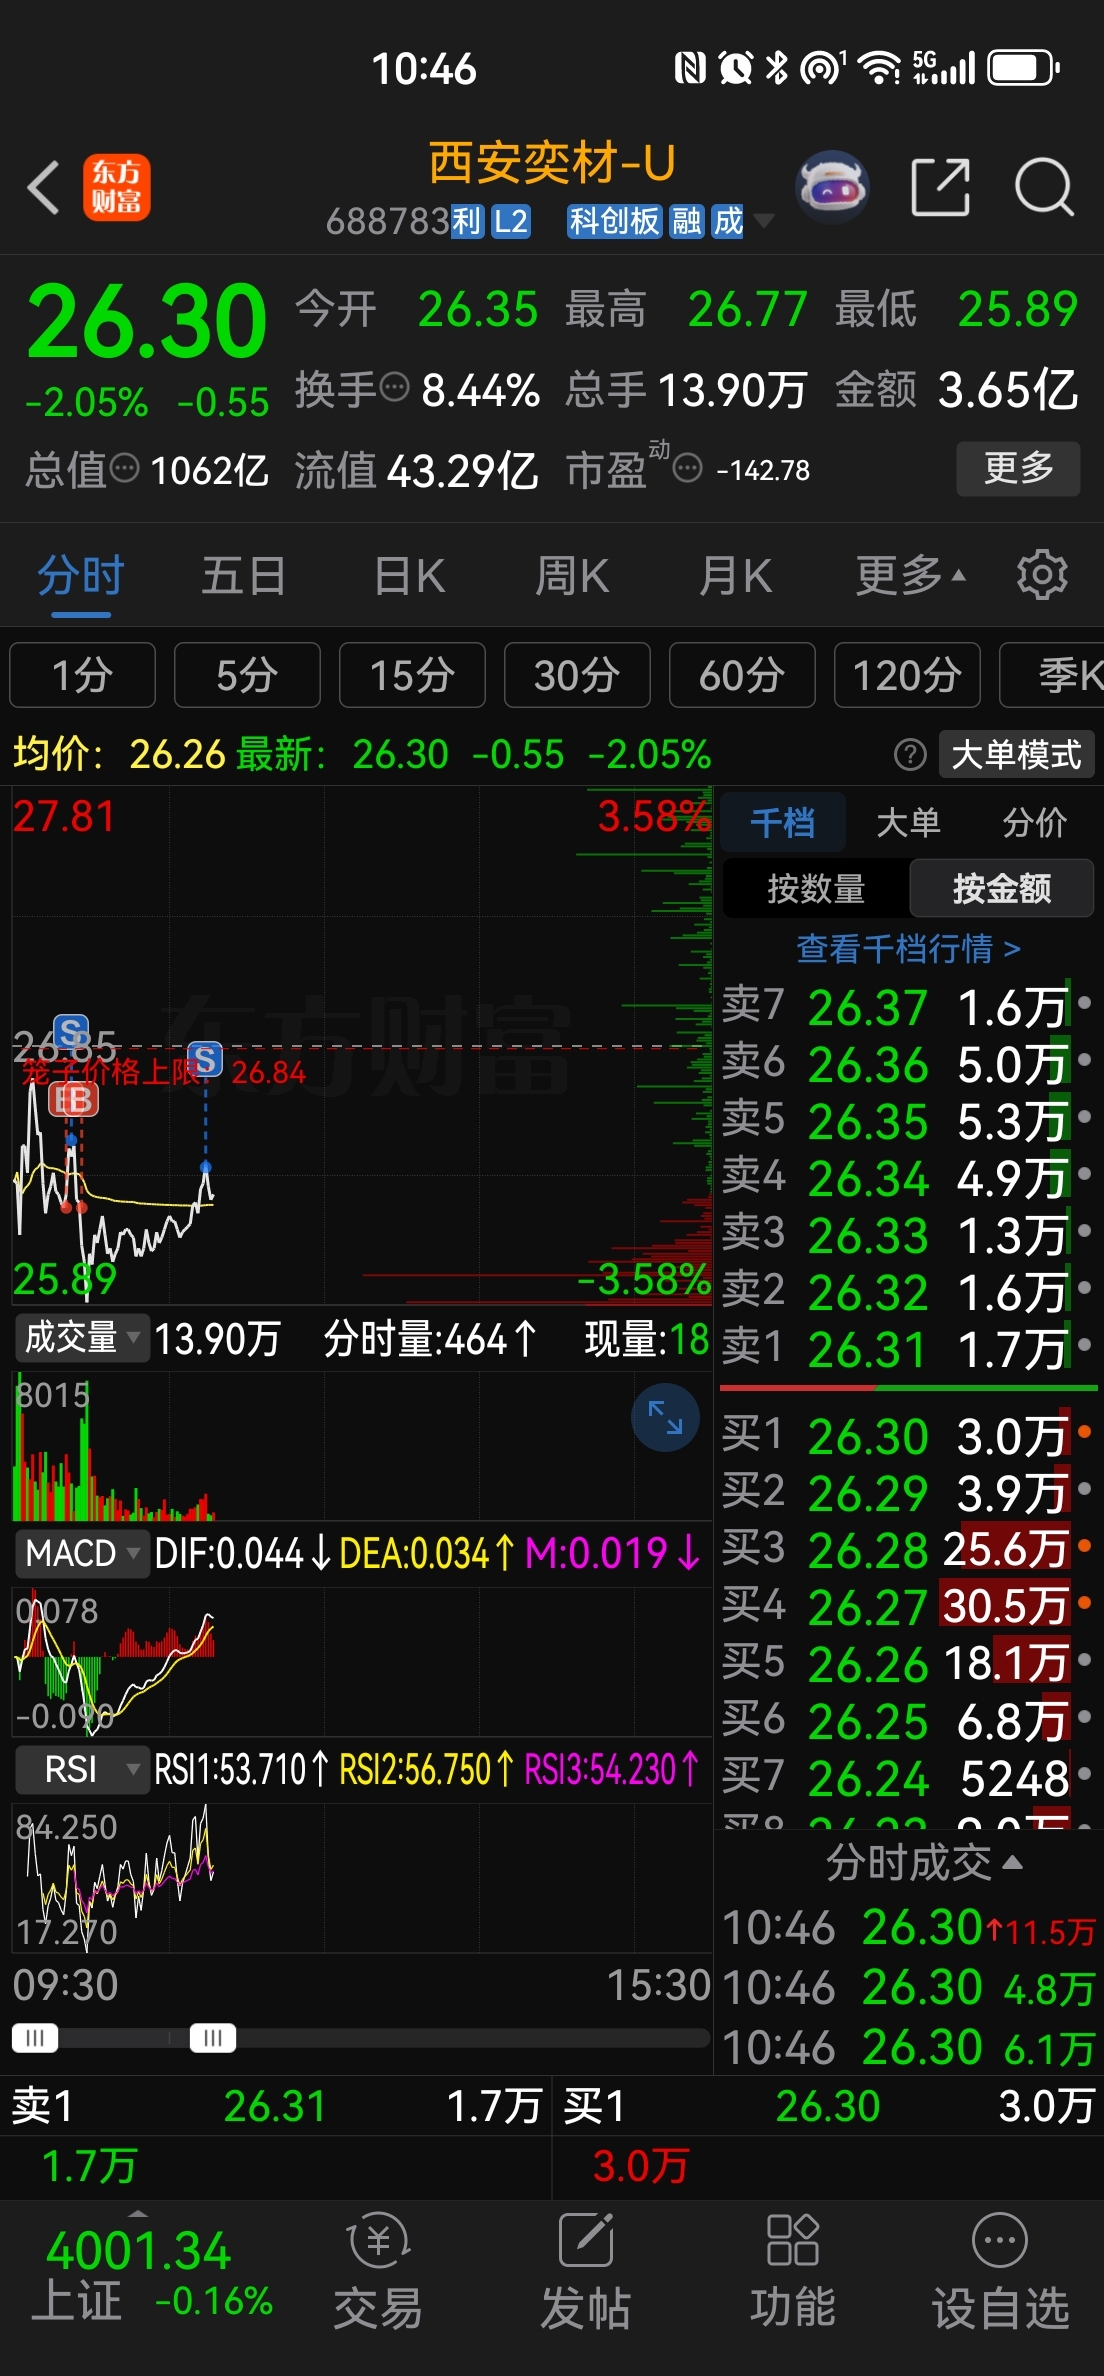Screen dimensions: 1104x2376
Task: Select the 60分 interval
Action: coord(742,675)
